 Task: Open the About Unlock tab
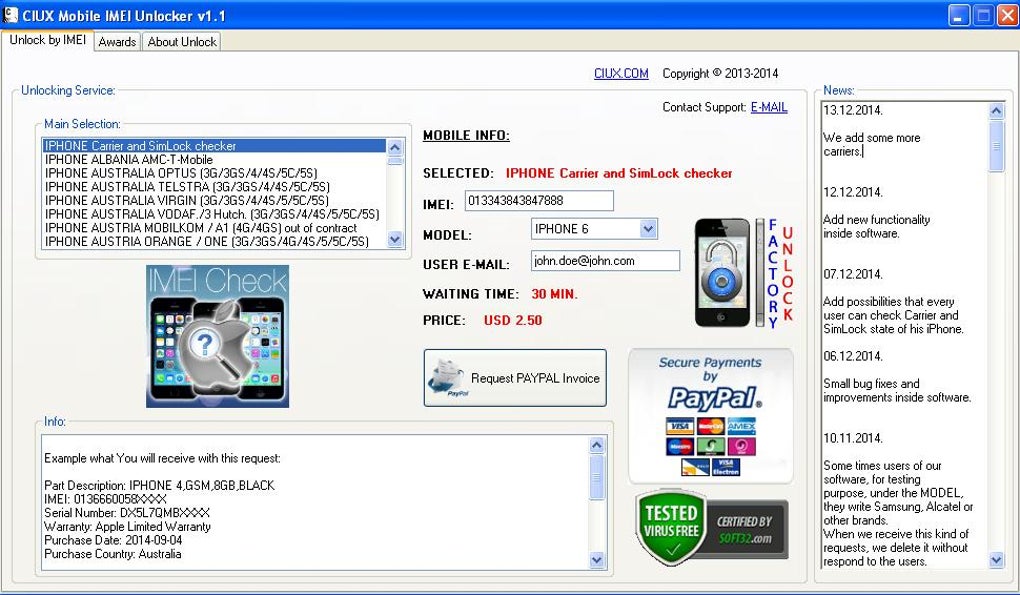pos(181,42)
